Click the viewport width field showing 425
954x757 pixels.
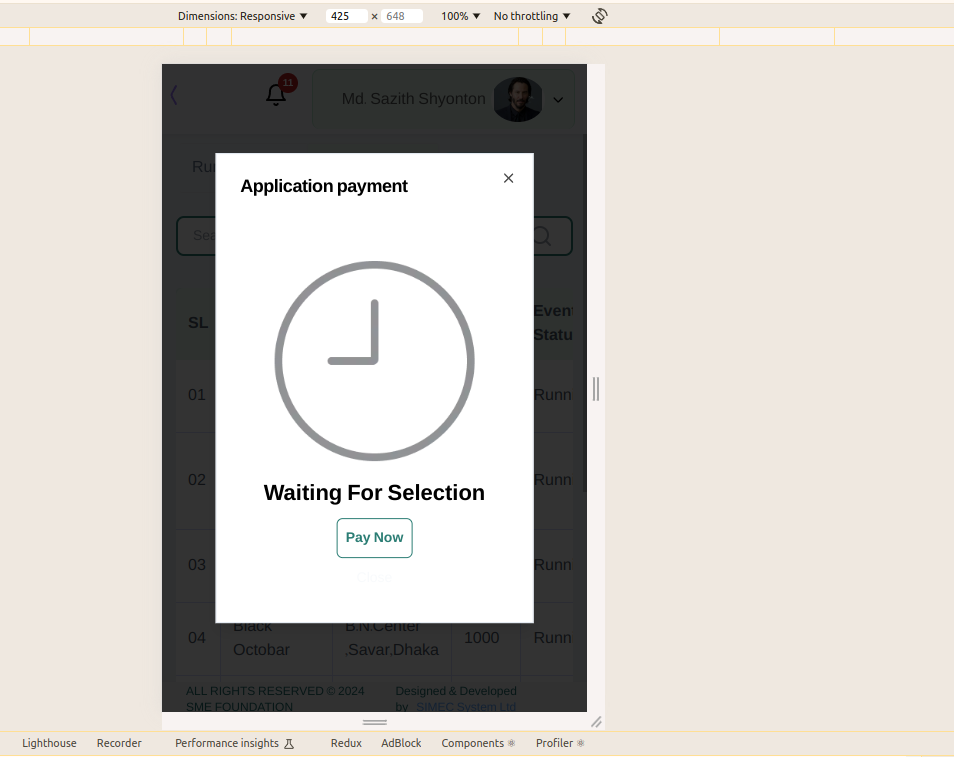pos(346,16)
